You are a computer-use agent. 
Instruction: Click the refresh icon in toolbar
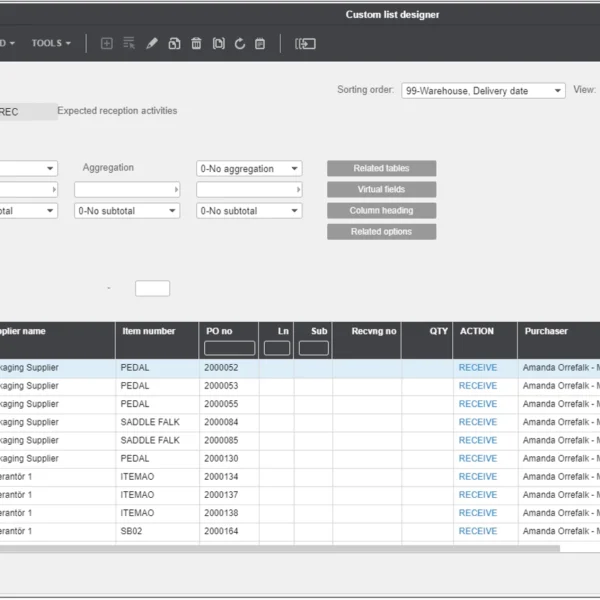coord(240,44)
